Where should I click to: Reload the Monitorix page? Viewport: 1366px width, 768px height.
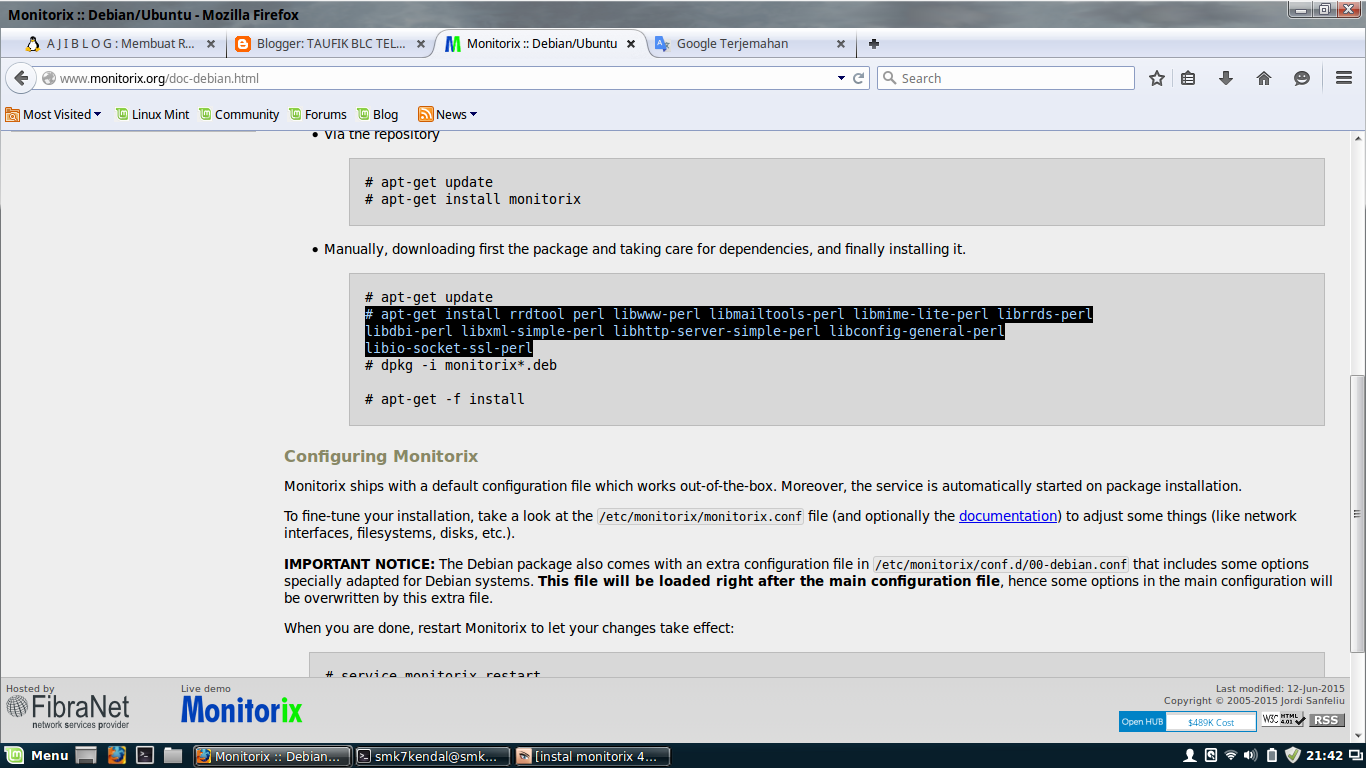tap(859, 78)
